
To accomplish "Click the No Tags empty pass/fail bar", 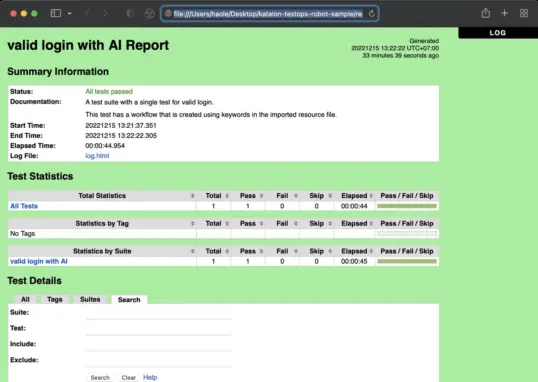I will (407, 234).
